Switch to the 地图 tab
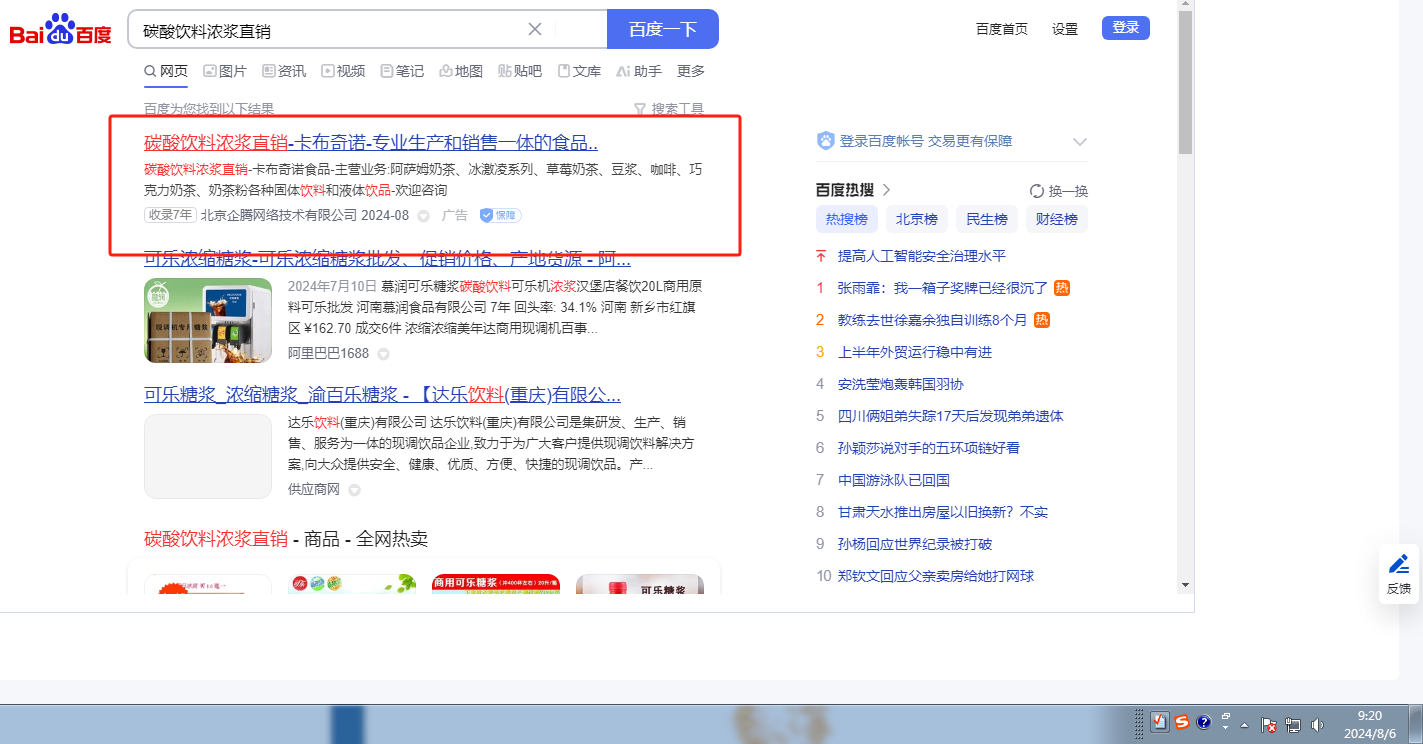The image size is (1423, 744). pos(461,71)
